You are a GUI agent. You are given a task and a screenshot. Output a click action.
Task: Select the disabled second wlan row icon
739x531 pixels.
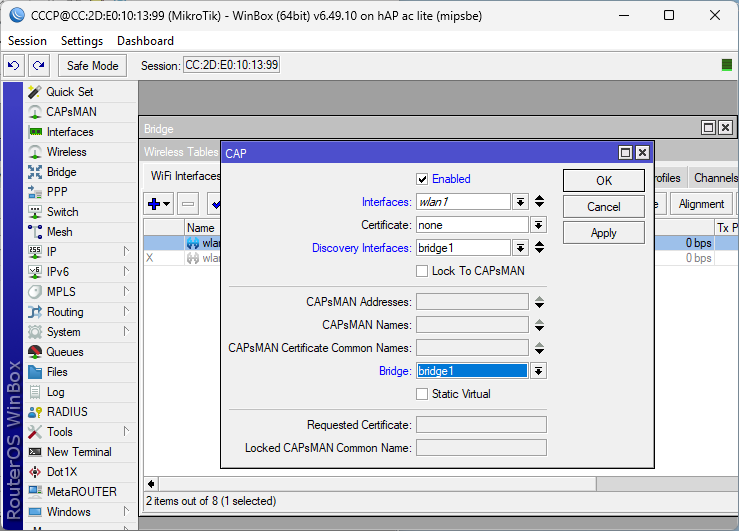tap(193, 258)
